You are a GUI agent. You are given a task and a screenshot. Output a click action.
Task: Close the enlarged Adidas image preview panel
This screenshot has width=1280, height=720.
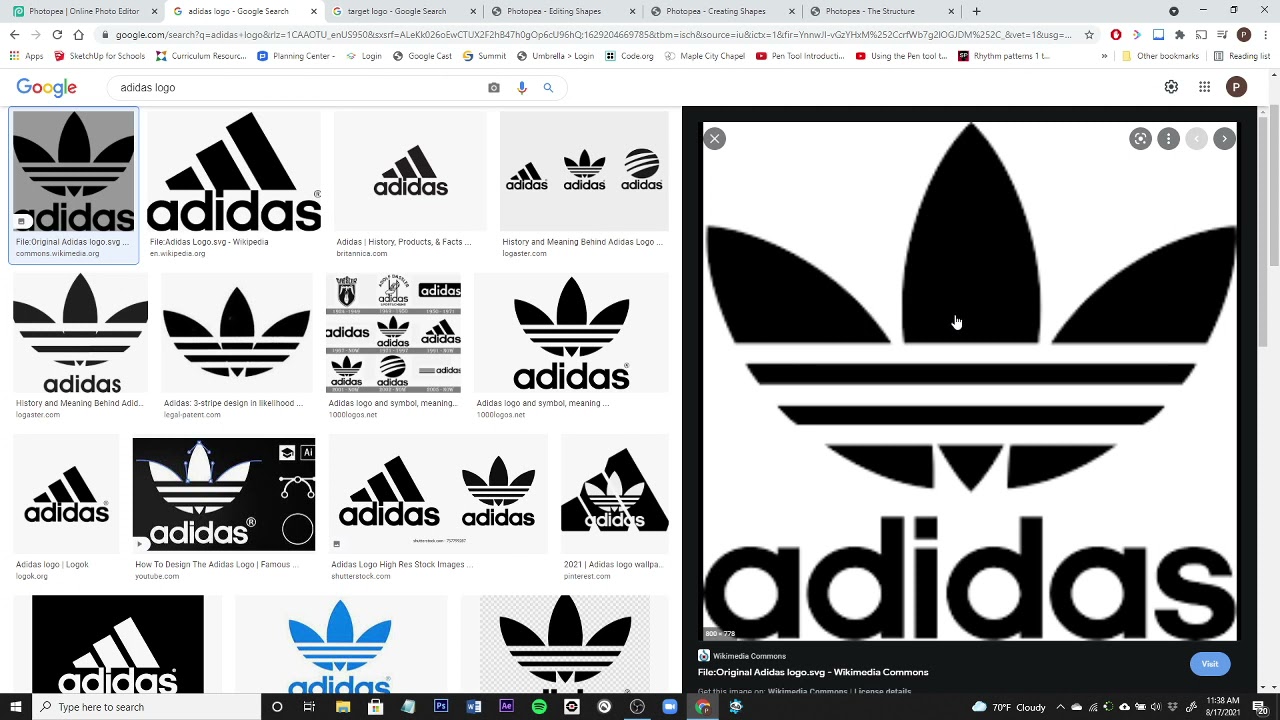tap(714, 139)
